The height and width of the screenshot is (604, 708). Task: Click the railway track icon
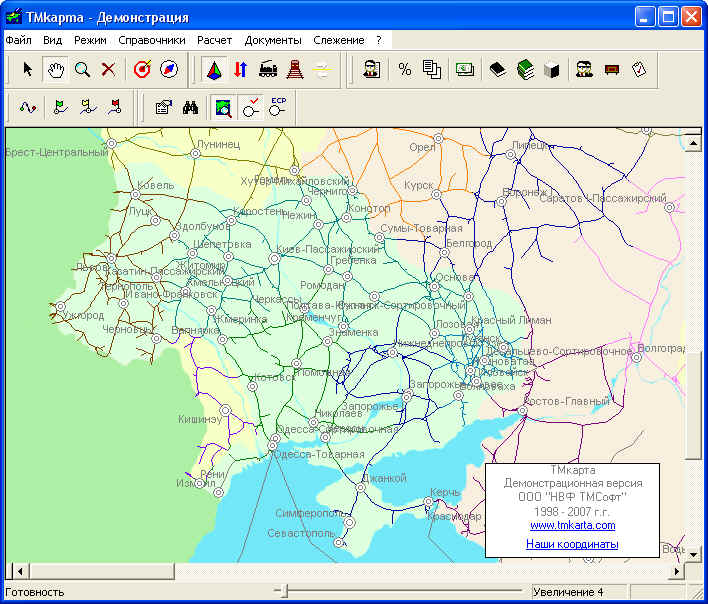click(295, 70)
